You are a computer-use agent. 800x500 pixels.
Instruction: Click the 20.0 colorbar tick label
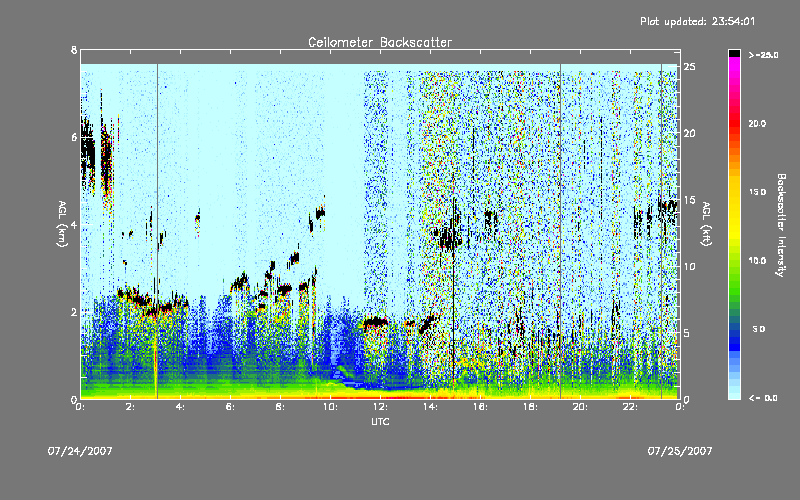coord(757,123)
